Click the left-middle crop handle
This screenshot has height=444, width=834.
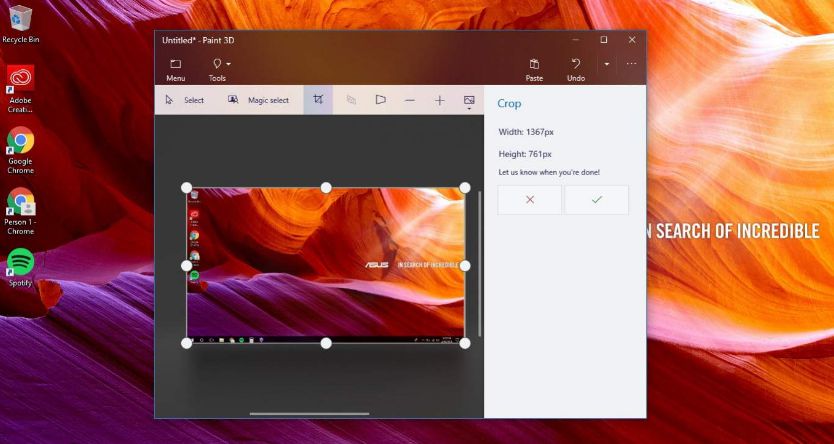(x=187, y=265)
